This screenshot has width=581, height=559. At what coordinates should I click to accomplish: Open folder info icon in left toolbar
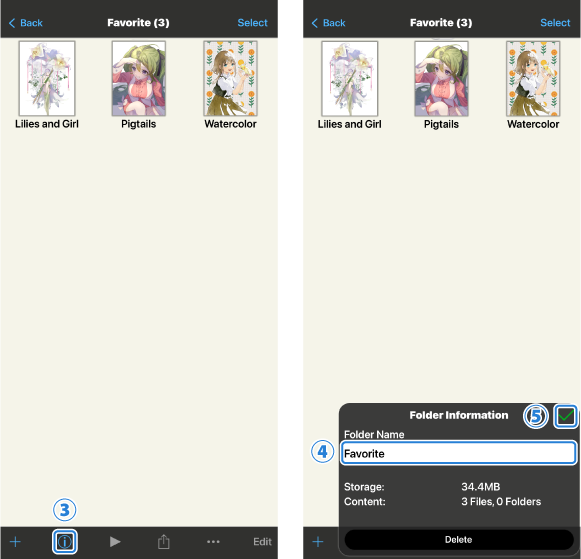(x=64, y=542)
